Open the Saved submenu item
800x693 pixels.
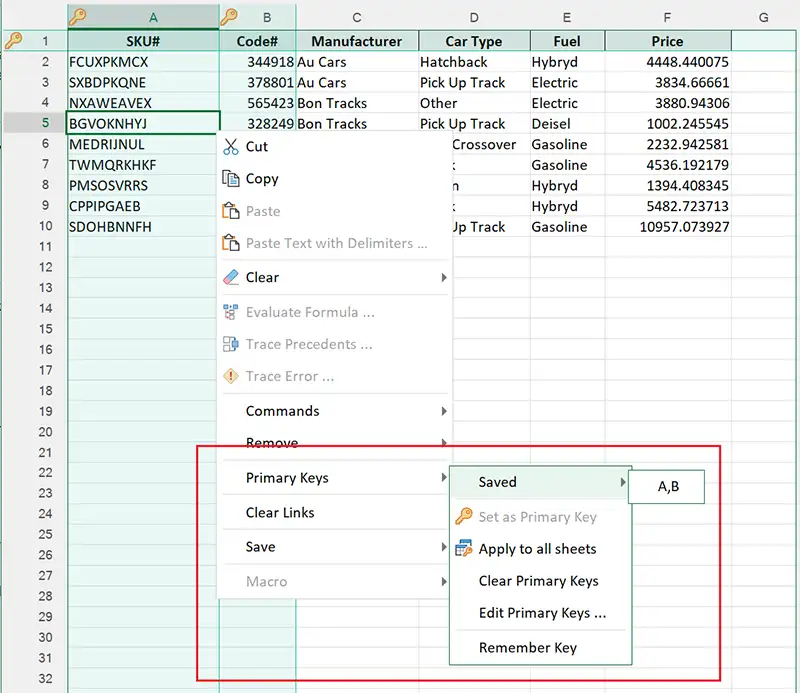(x=497, y=482)
